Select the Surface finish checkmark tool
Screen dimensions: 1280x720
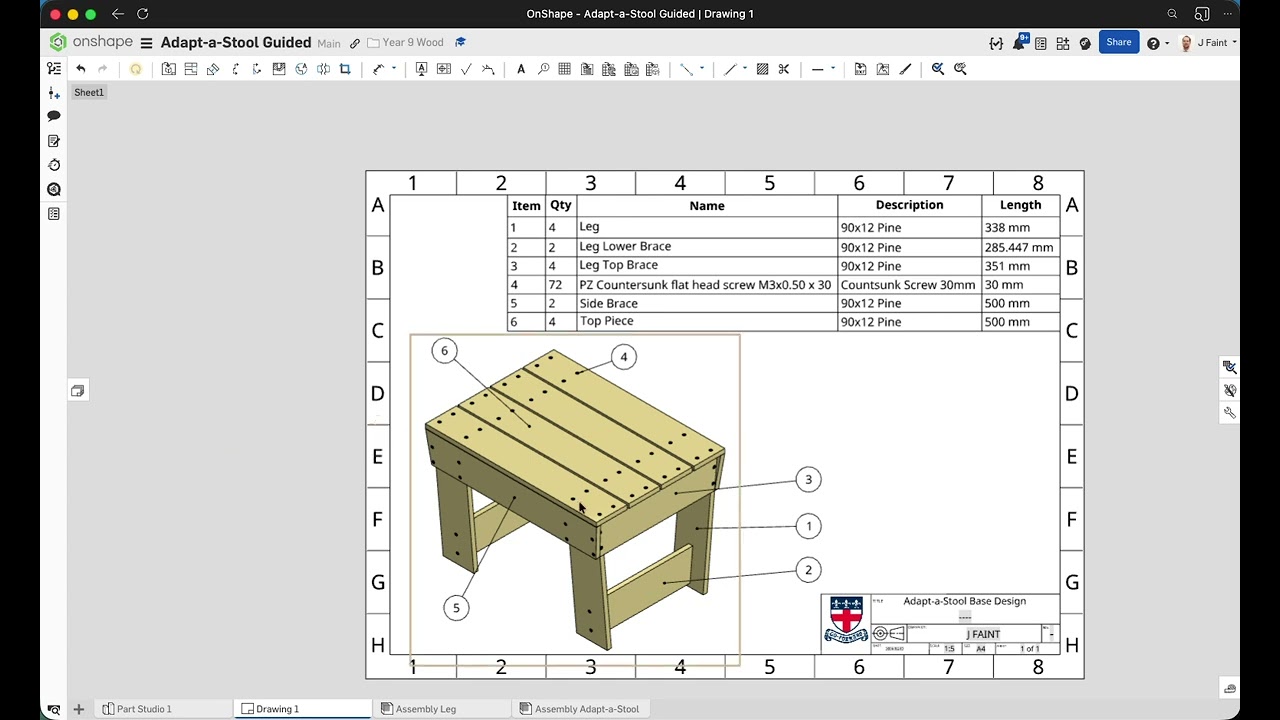click(466, 69)
